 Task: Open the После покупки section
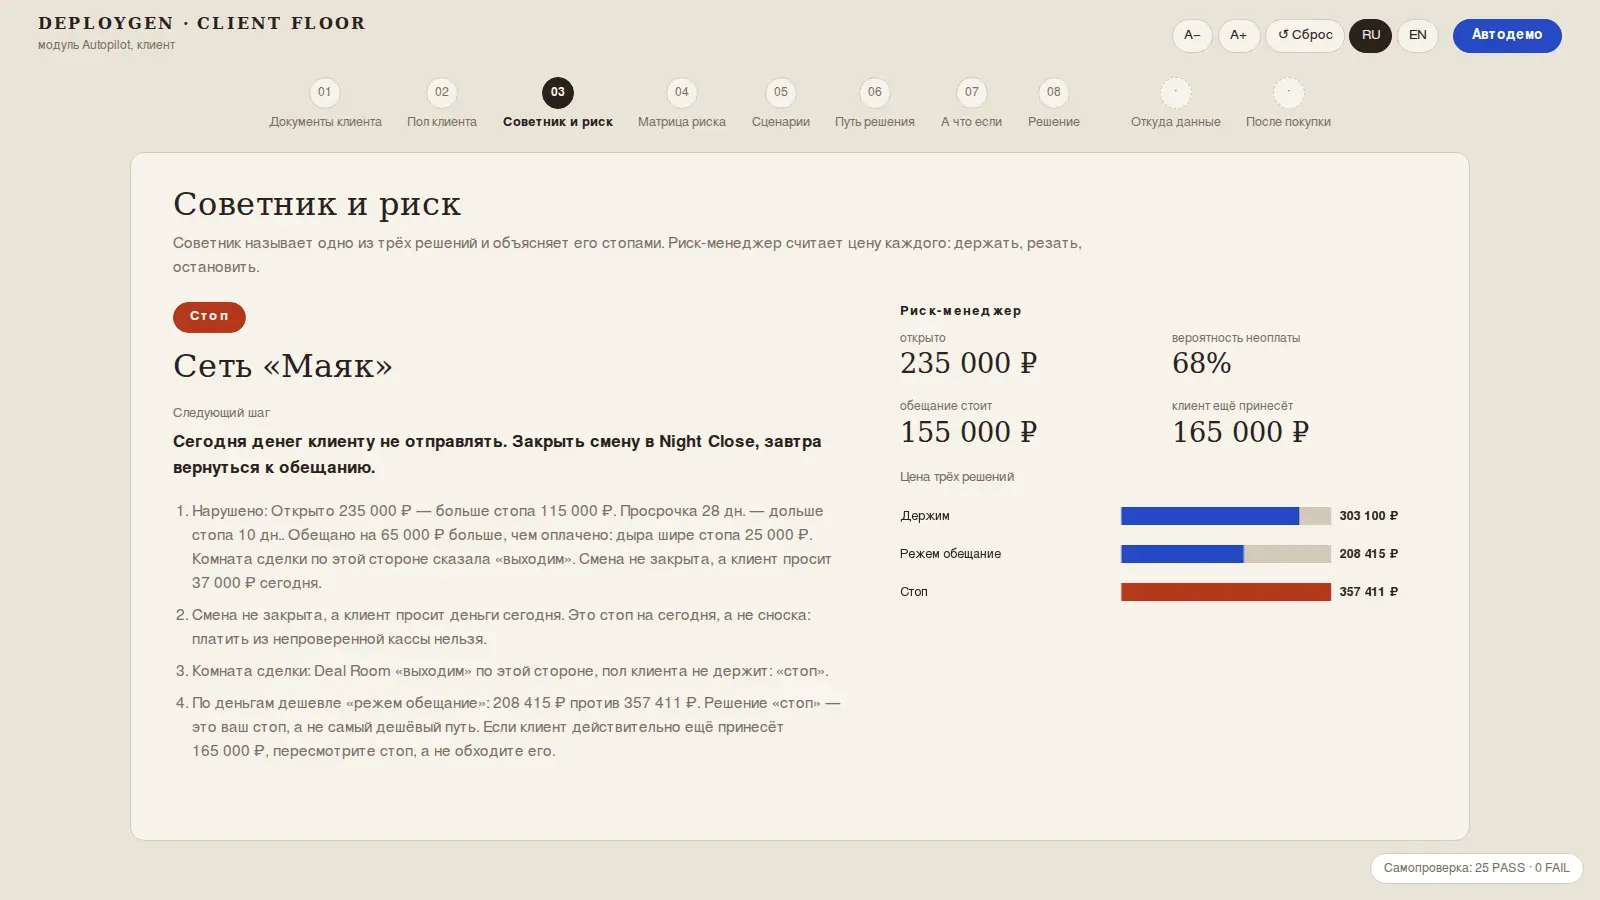pyautogui.click(x=1288, y=104)
